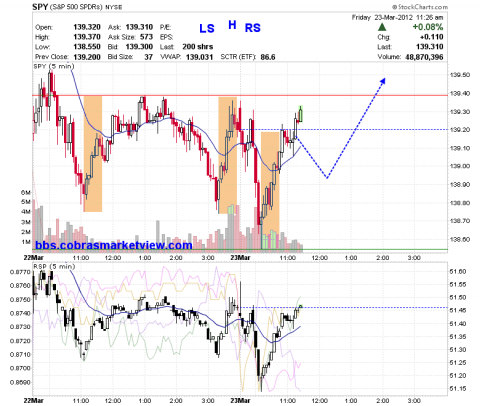Click the 4M volume axis label
Screen dimensions: 480x406
coord(26,212)
